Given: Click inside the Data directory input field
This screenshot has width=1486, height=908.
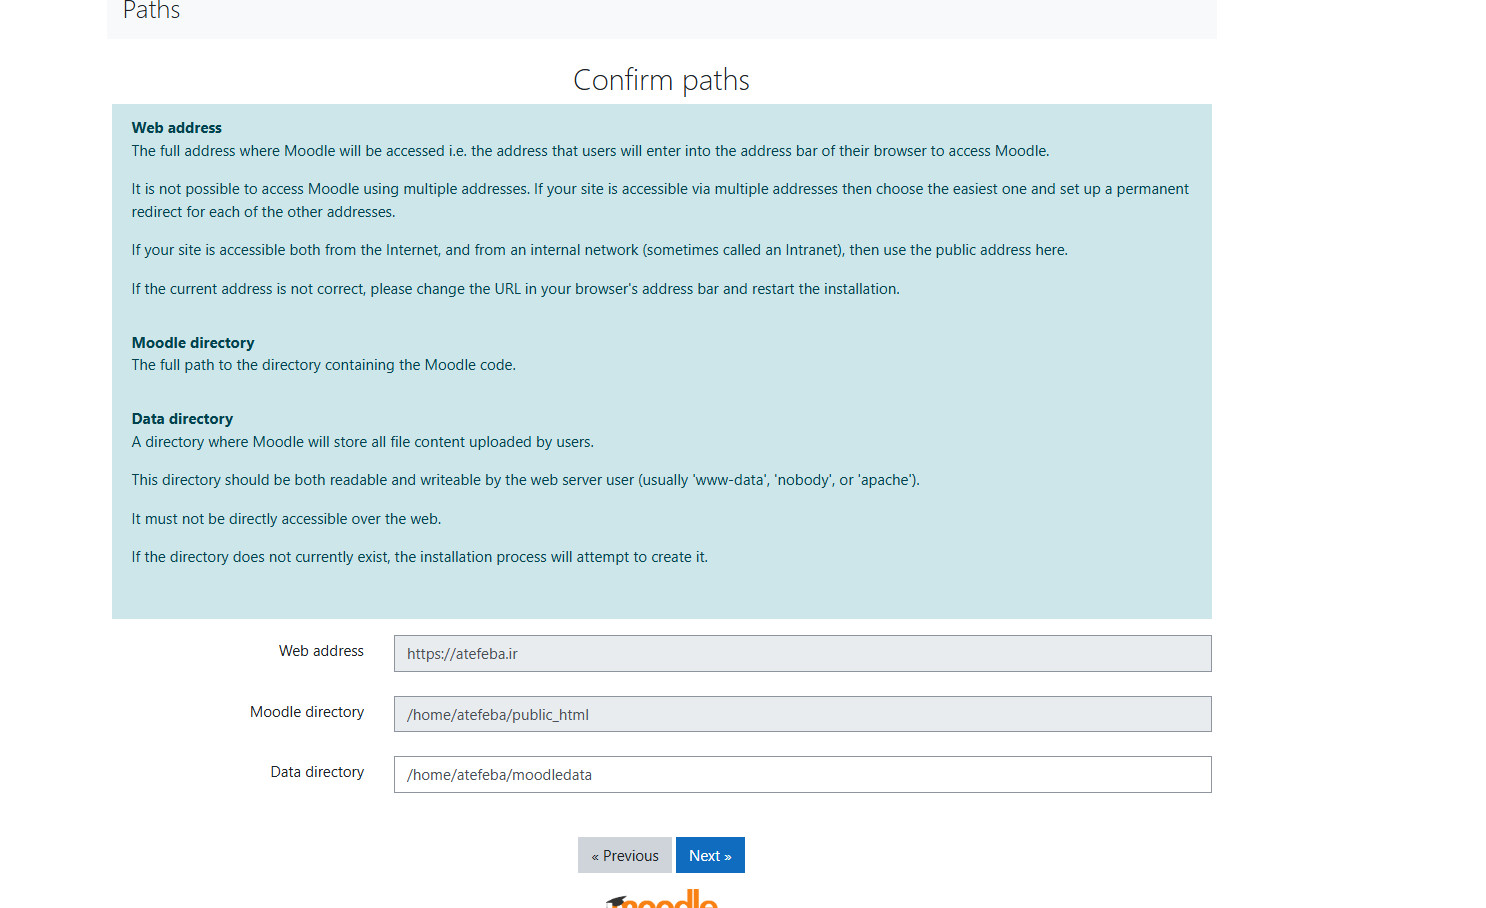Looking at the screenshot, I should coord(800,774).
